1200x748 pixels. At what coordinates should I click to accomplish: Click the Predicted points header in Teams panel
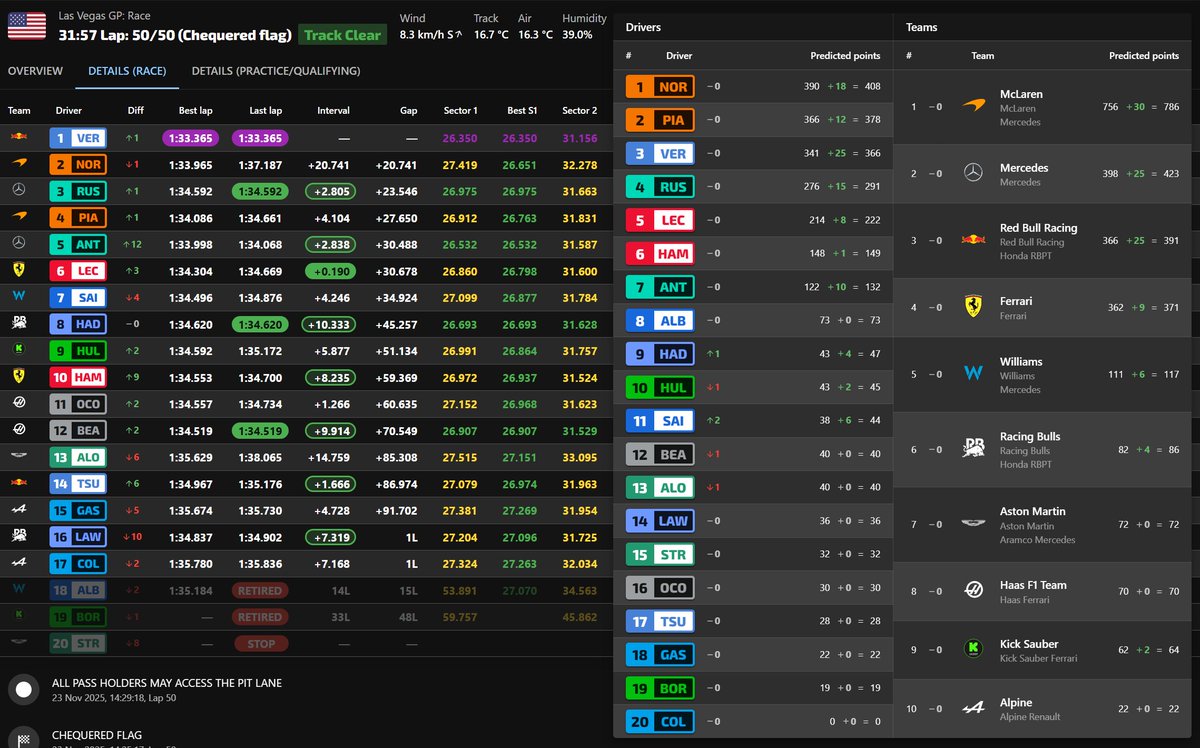click(x=1144, y=56)
